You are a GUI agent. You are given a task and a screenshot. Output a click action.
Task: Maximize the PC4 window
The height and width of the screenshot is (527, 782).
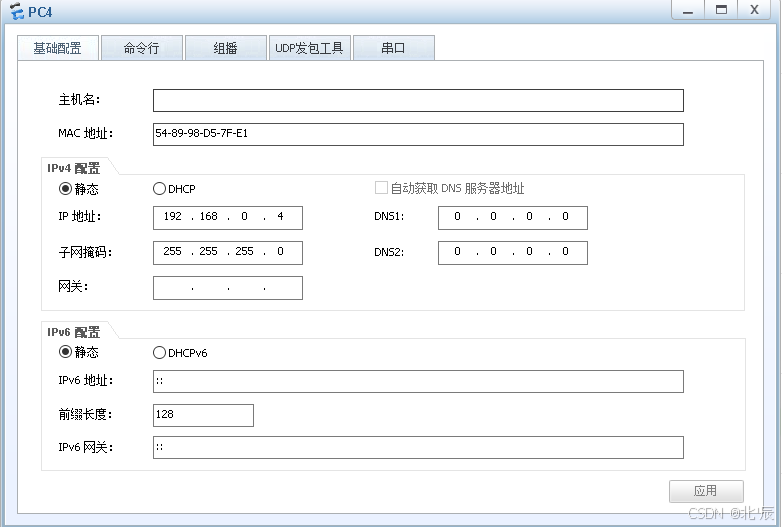click(x=721, y=10)
